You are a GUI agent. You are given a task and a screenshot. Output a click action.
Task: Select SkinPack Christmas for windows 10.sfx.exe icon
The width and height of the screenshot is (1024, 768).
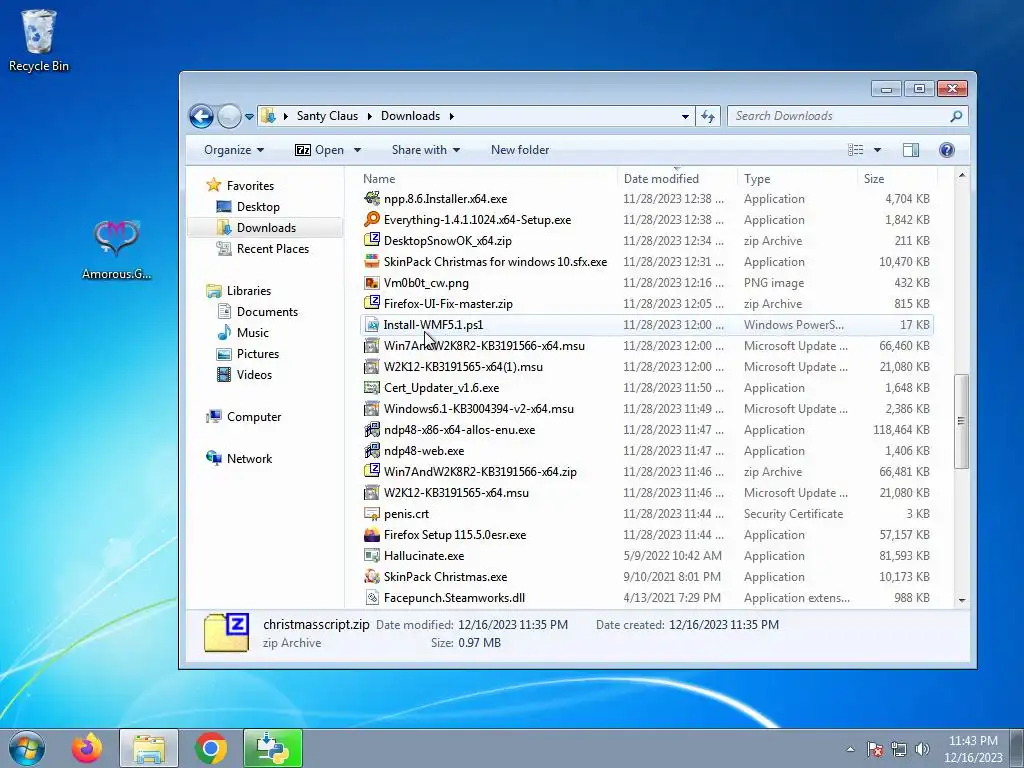(x=372, y=261)
